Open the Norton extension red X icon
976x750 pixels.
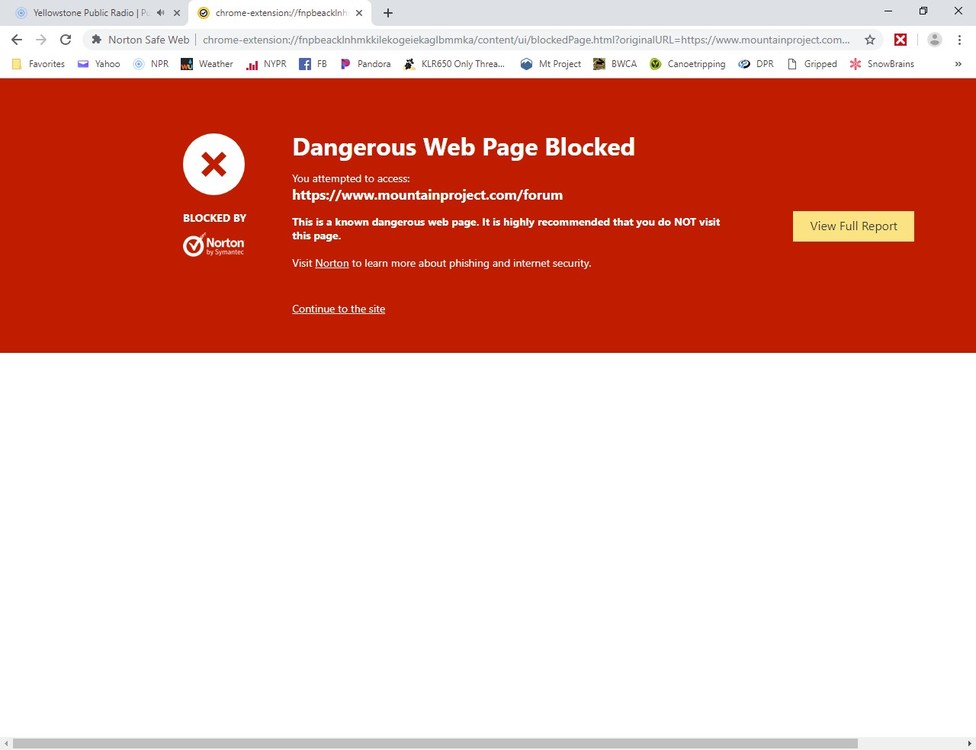tap(900, 40)
